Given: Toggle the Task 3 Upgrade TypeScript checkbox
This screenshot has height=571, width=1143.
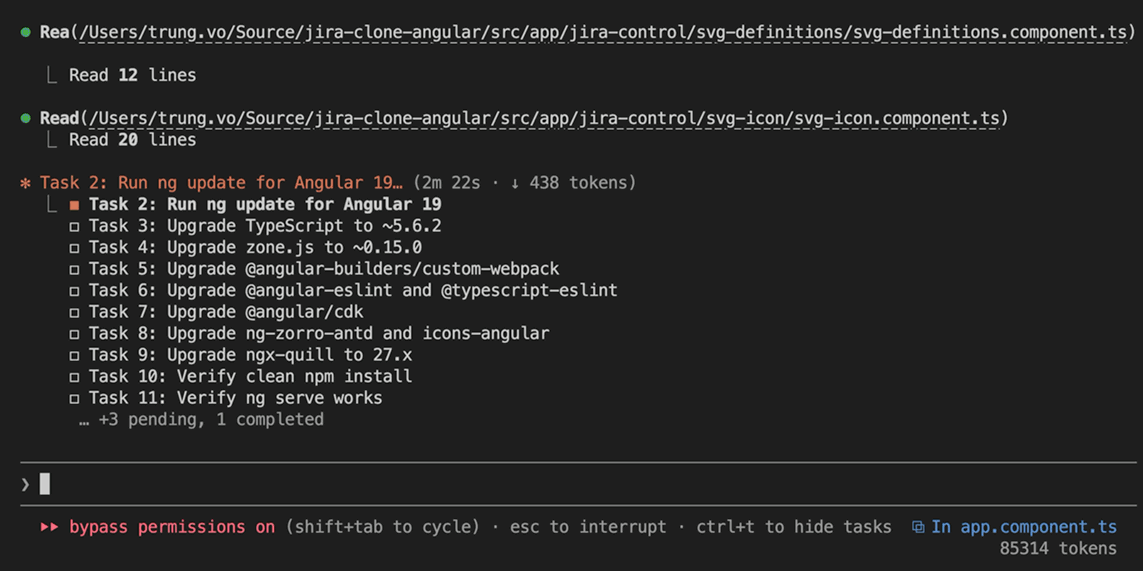Looking at the screenshot, I should (x=74, y=227).
